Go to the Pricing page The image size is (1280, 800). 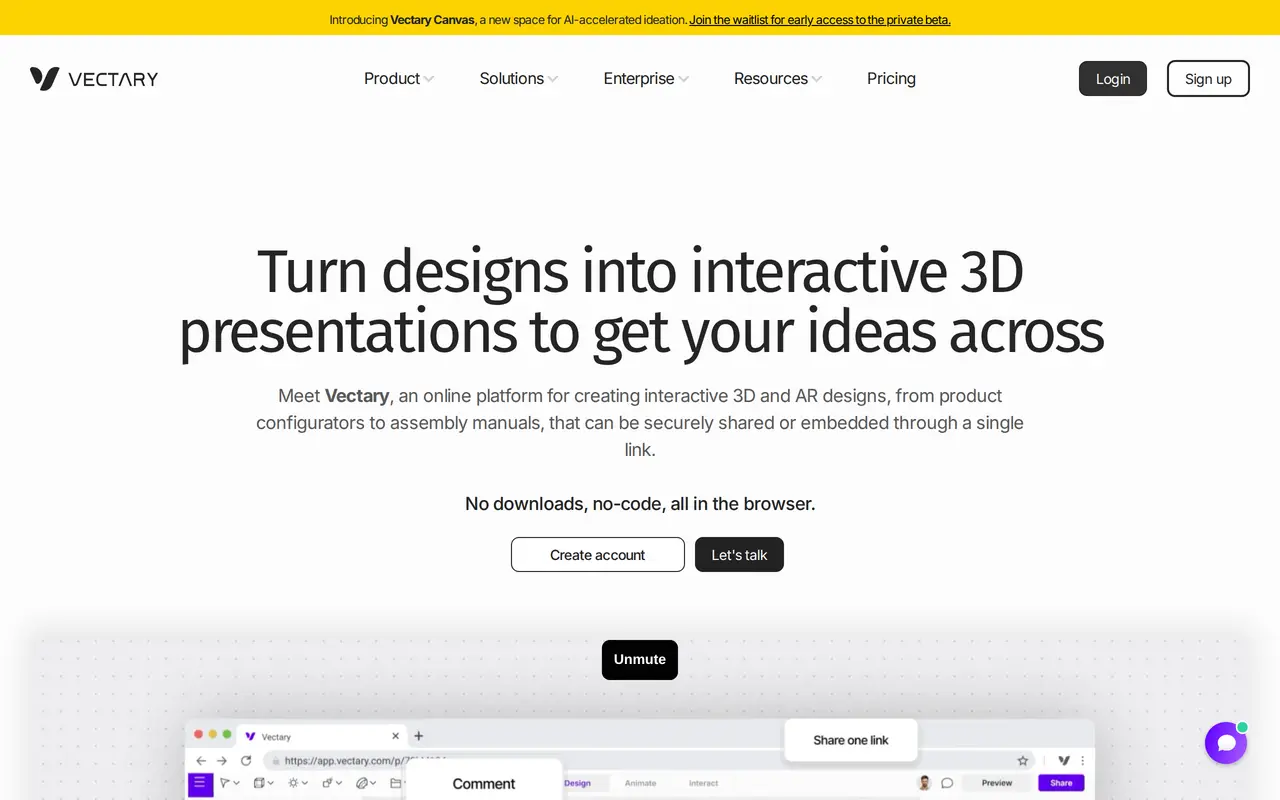891,78
